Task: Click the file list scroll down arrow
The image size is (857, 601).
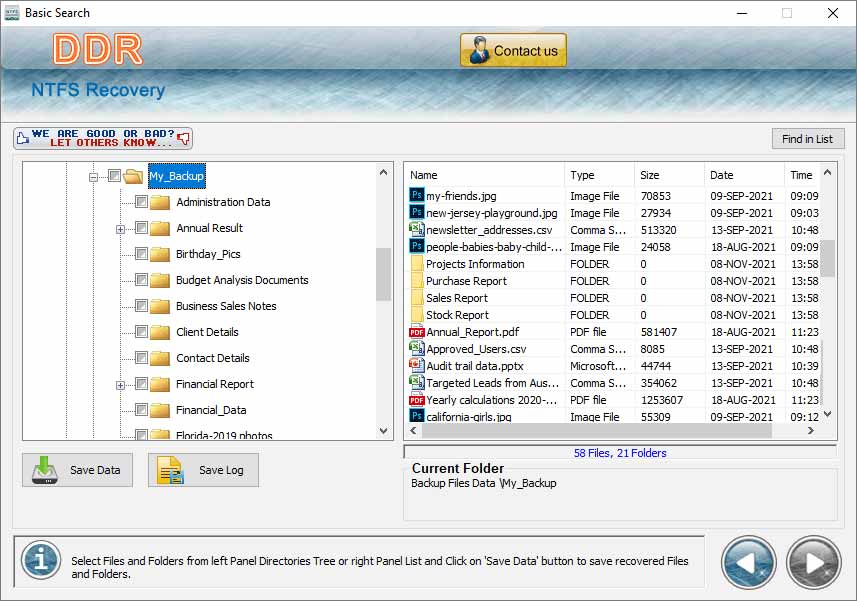Action: click(828, 414)
